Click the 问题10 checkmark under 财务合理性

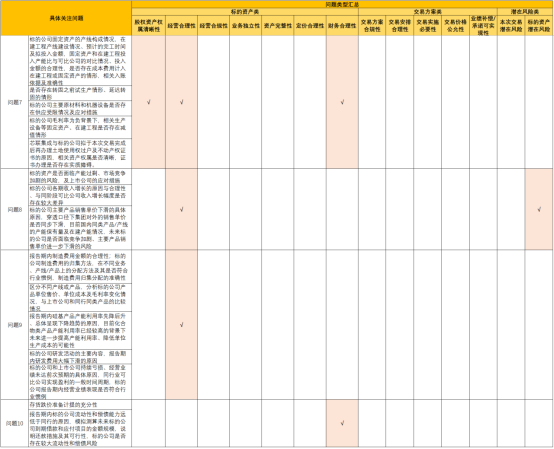tap(342, 423)
